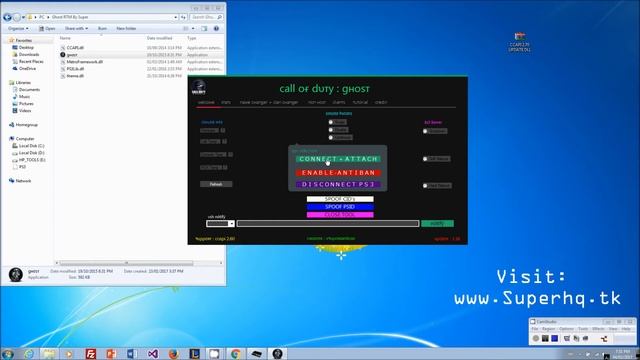
Task: Open the Windows Start menu
Action: click(7, 354)
